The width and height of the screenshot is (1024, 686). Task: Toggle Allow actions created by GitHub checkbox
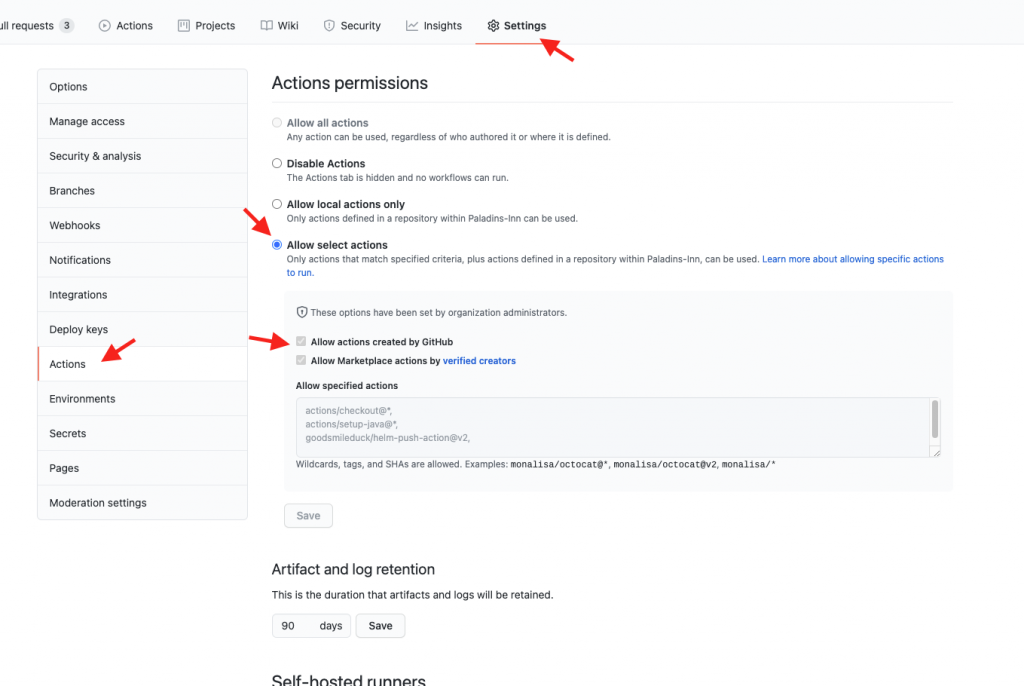point(301,342)
